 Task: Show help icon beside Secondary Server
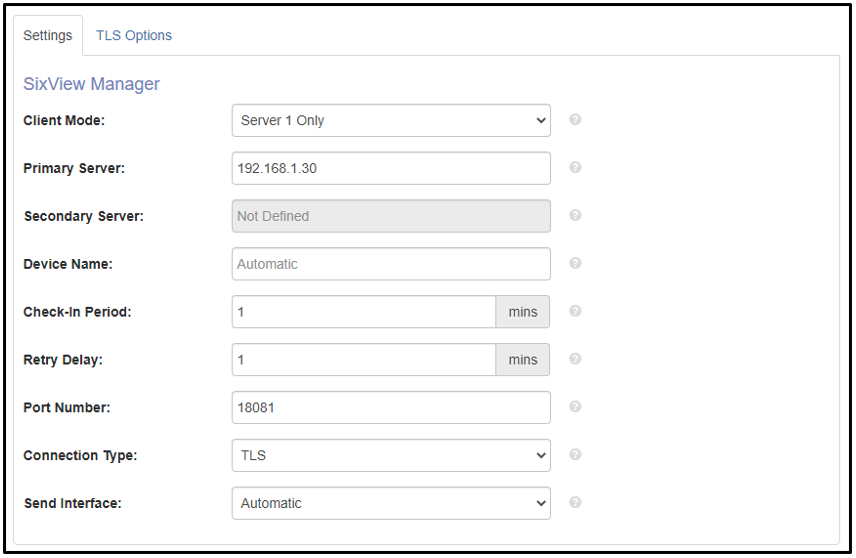[575, 215]
